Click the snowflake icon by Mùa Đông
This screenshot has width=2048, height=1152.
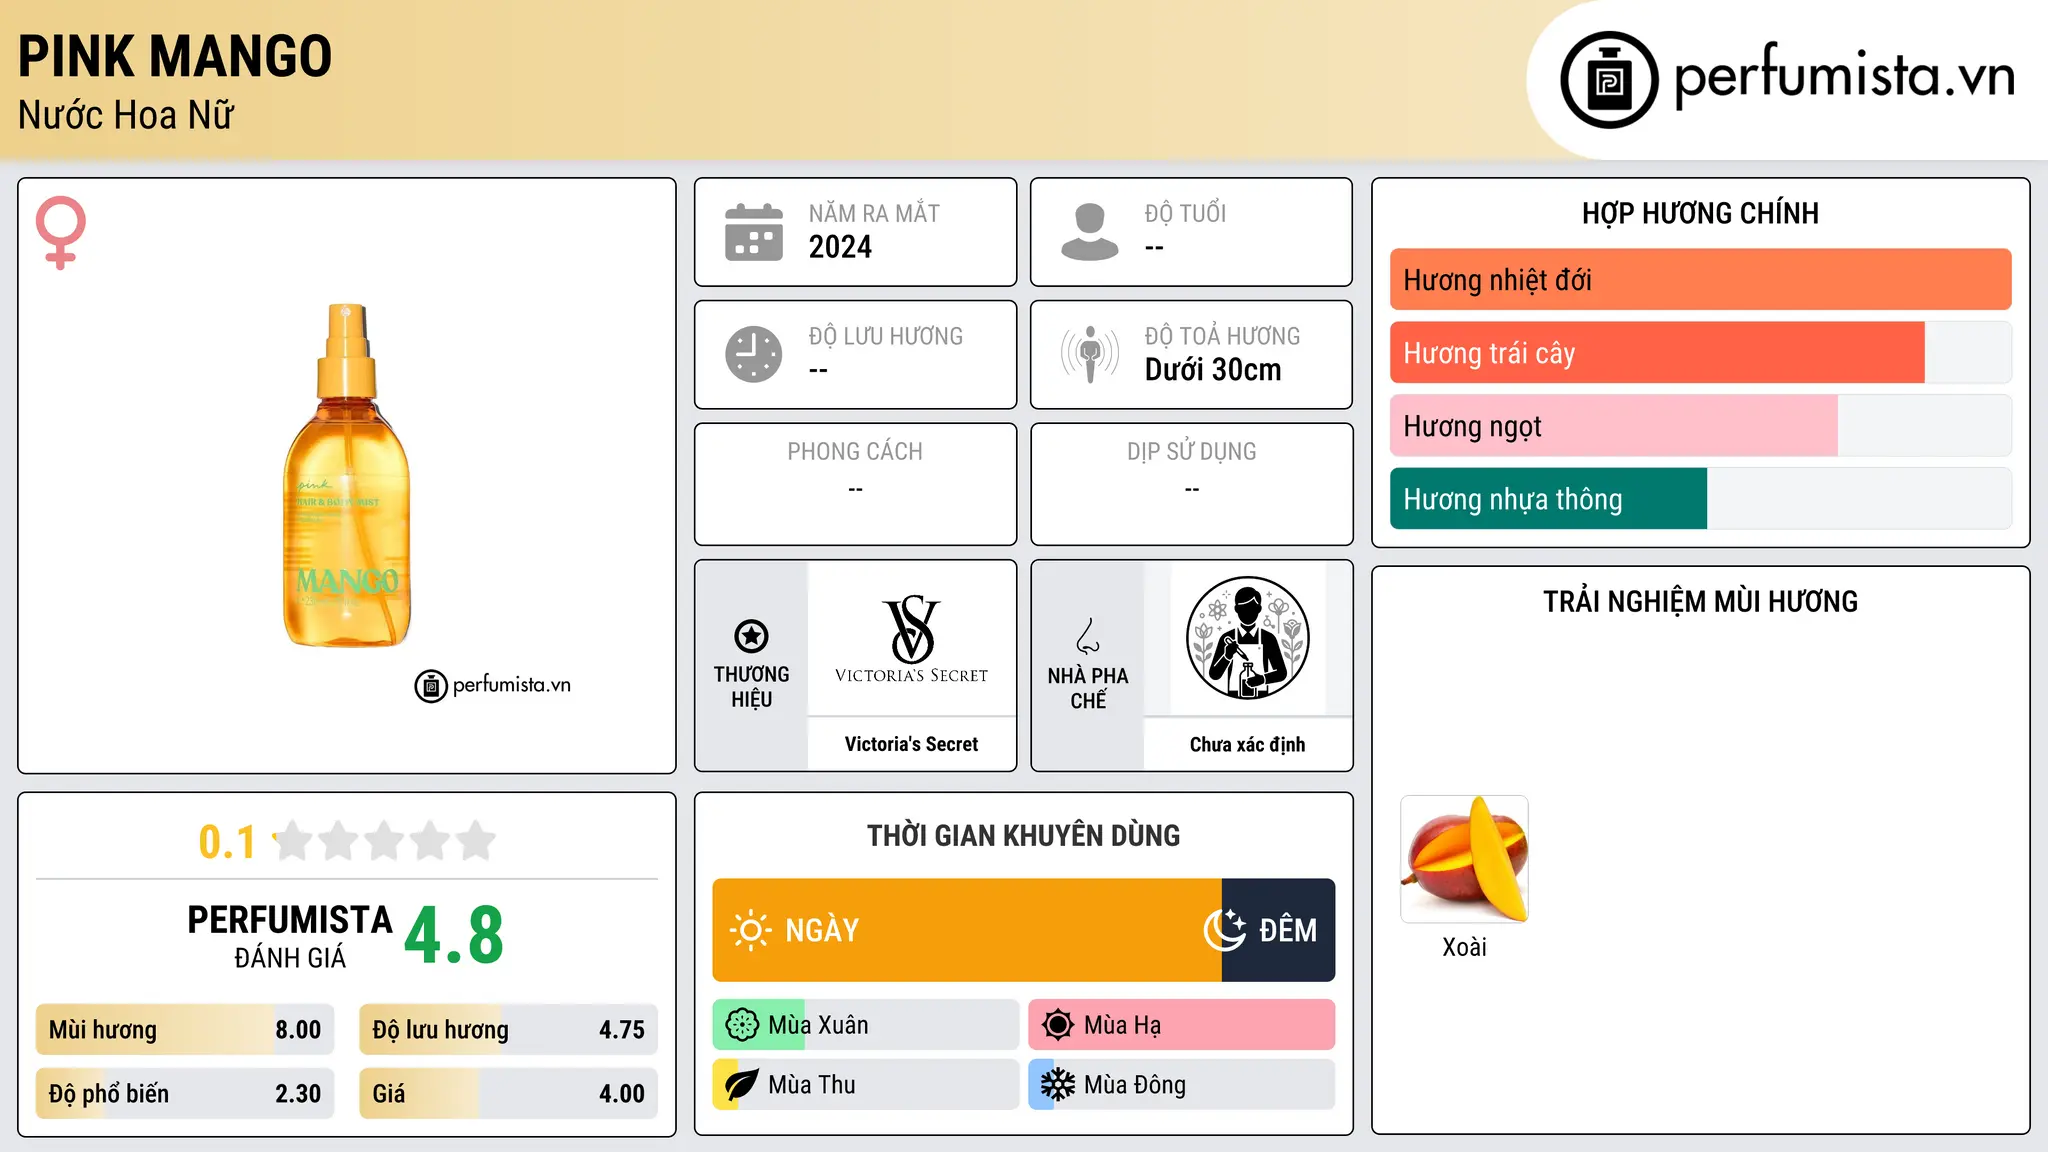pos(1058,1085)
